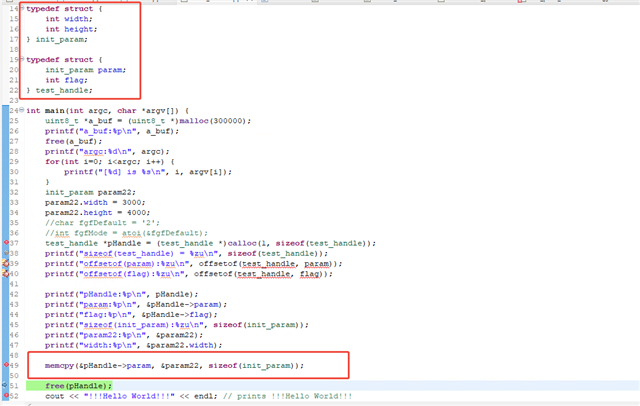
Task: Click the error marker on line 52
Action: pyautogui.click(x=5, y=397)
